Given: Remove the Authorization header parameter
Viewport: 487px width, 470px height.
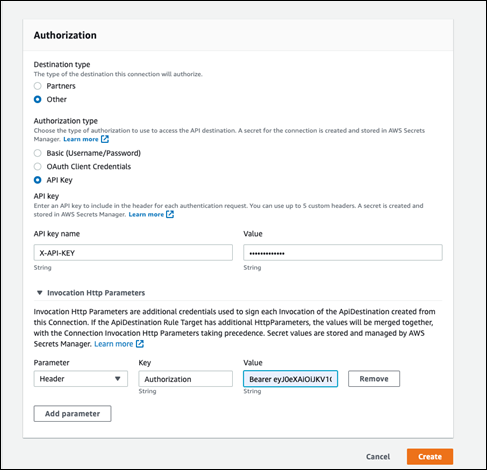Looking at the screenshot, I should [374, 379].
